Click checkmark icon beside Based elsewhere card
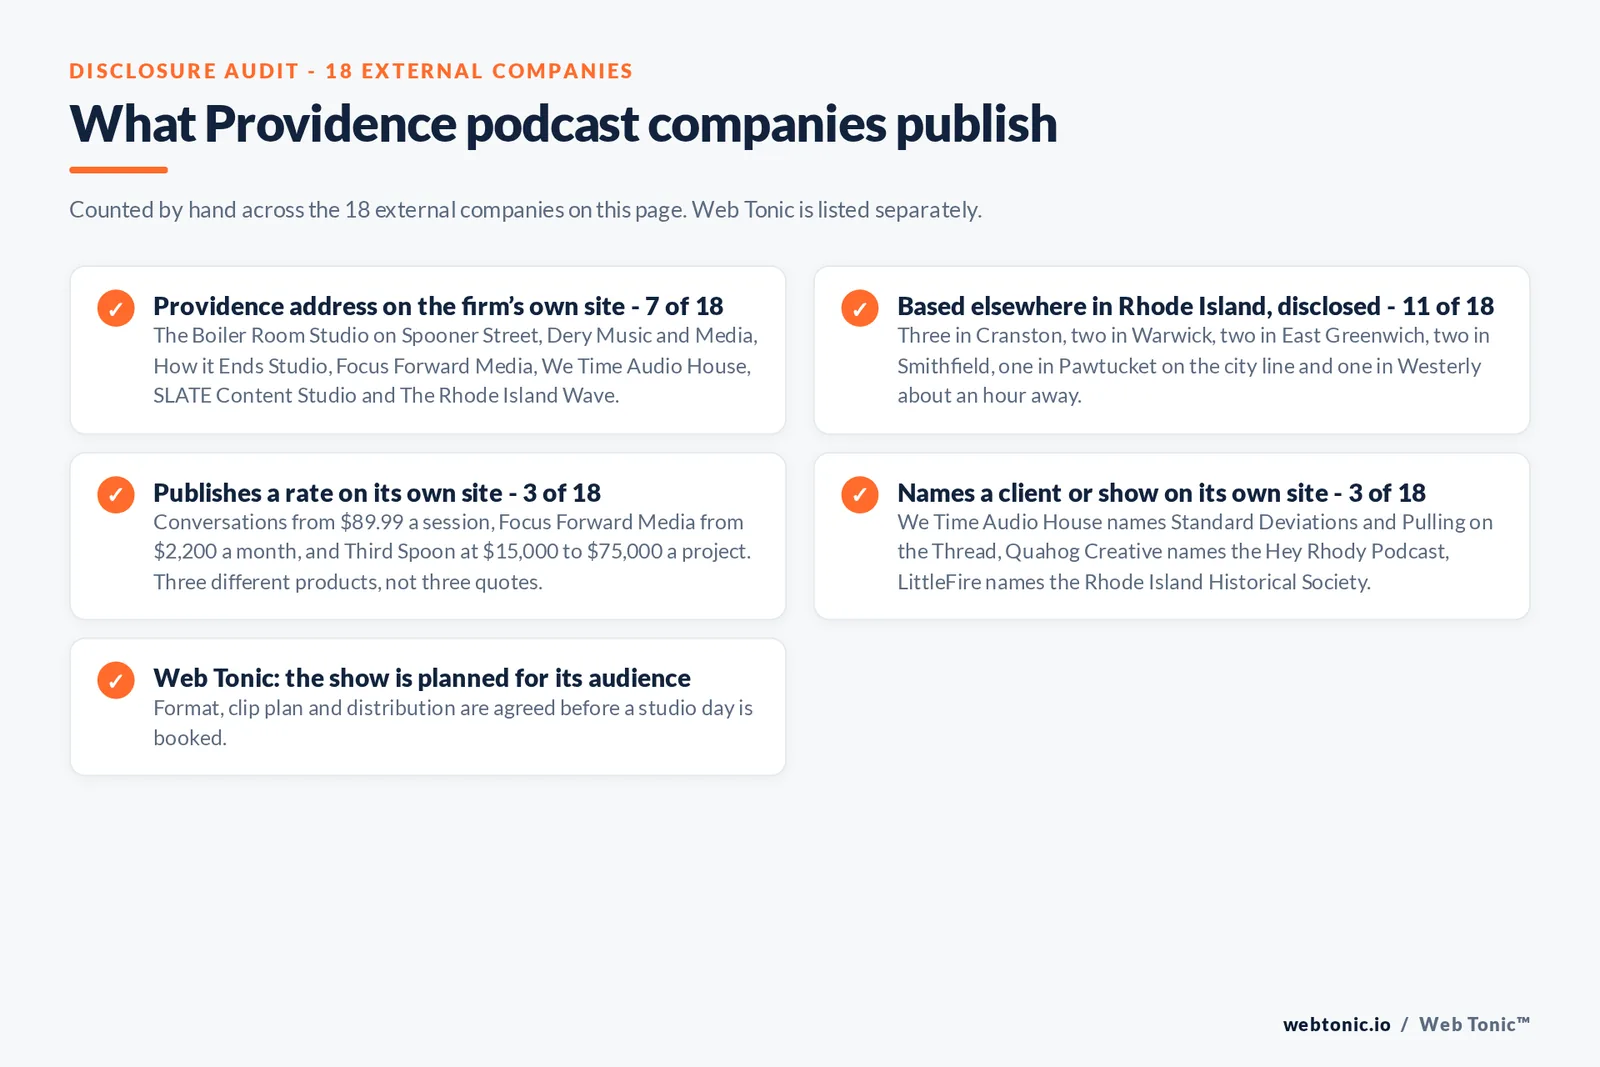This screenshot has height=1067, width=1600. pyautogui.click(x=860, y=308)
